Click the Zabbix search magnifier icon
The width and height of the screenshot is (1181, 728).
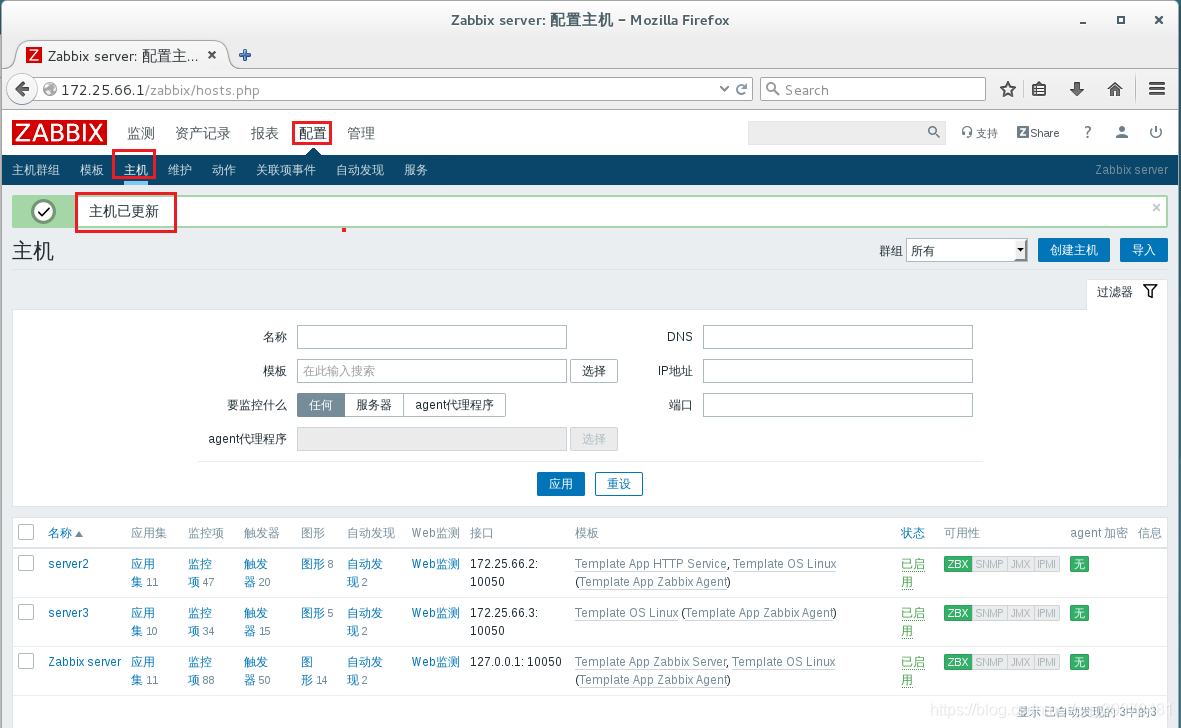(x=934, y=133)
